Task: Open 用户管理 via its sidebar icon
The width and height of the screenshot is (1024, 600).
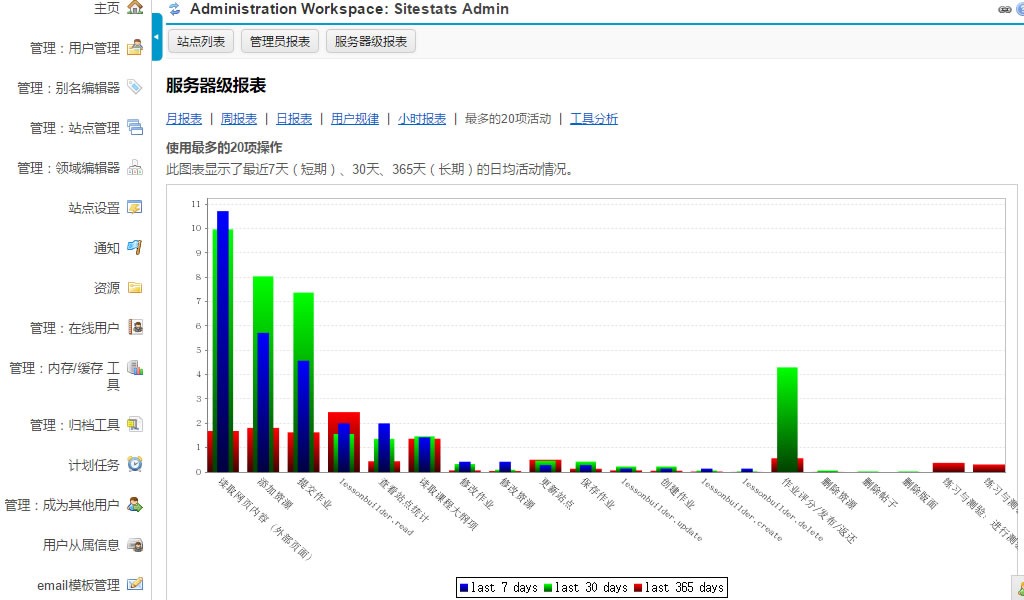Action: coord(135,47)
